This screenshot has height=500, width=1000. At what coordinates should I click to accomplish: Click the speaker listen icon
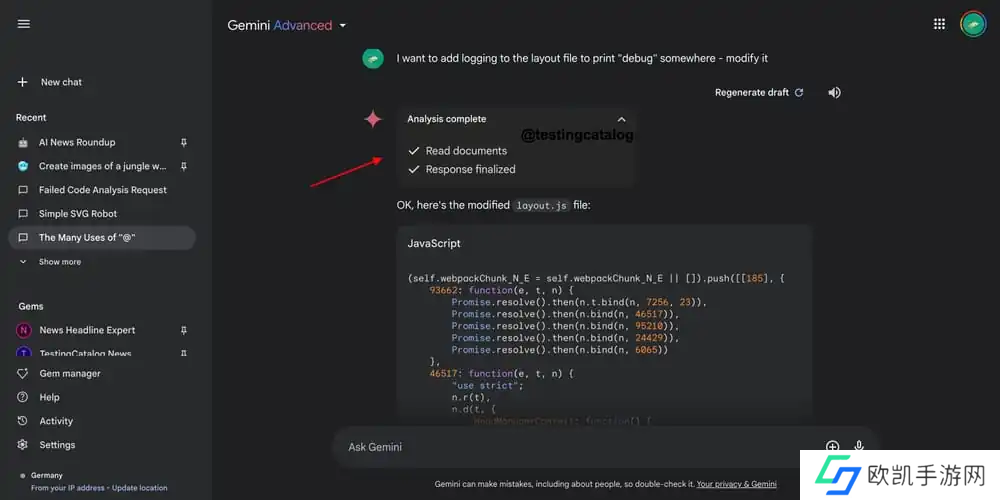pos(834,92)
